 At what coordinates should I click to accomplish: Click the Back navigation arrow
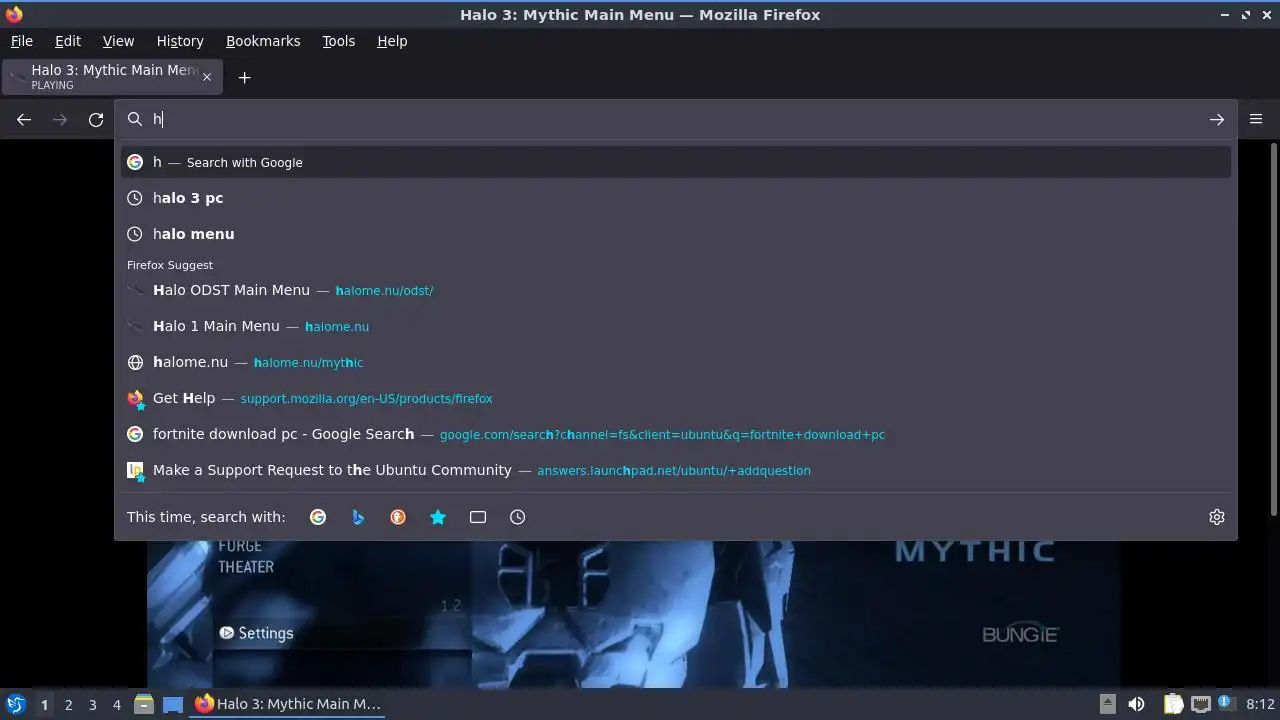(24, 120)
